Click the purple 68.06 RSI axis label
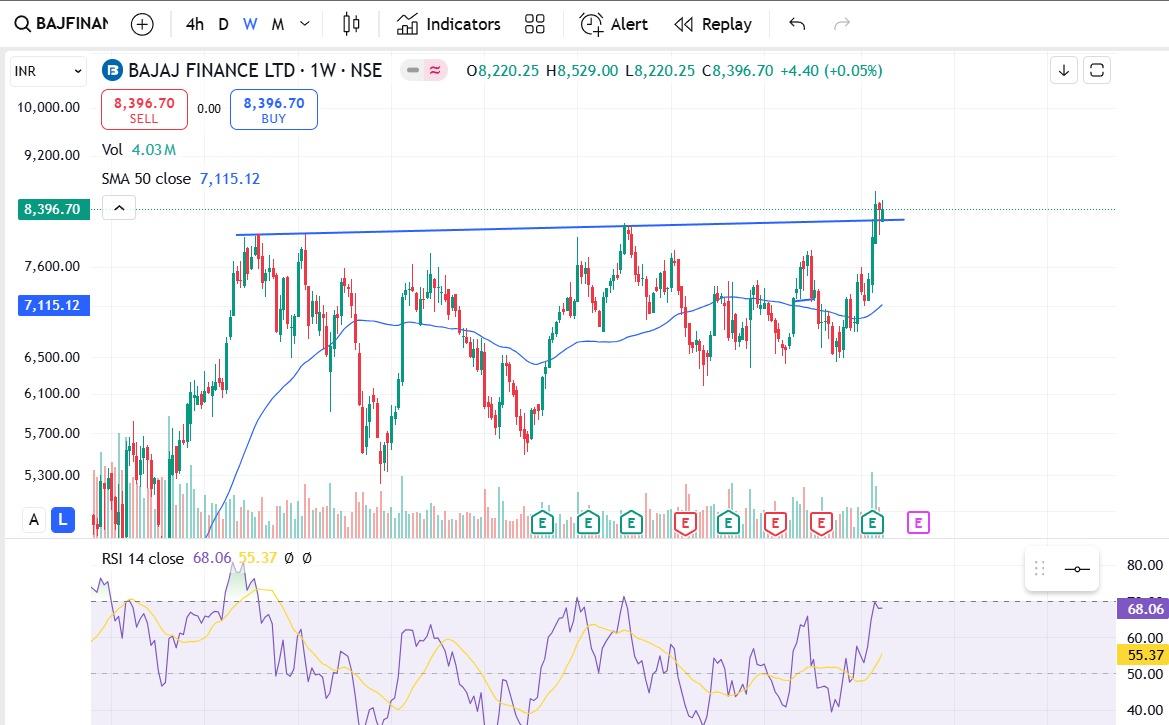The width and height of the screenshot is (1169, 725). pyautogui.click(x=1144, y=609)
